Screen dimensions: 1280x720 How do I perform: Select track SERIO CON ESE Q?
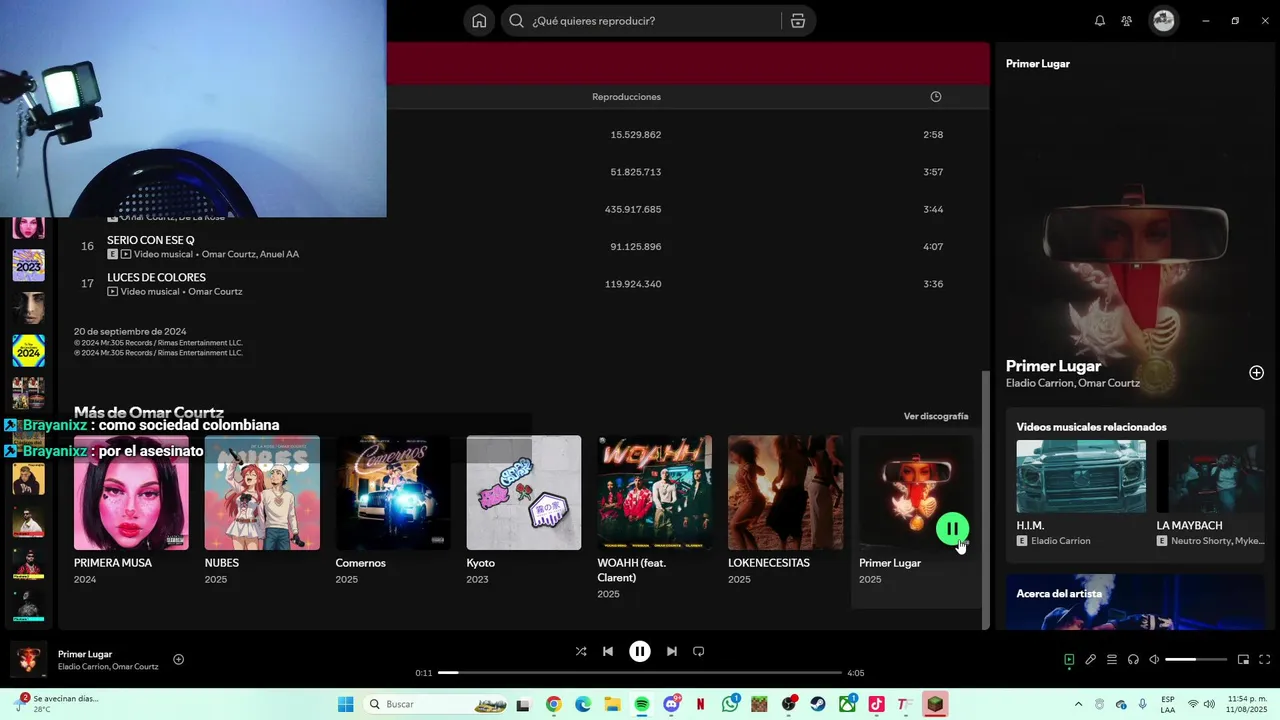pyautogui.click(x=151, y=240)
